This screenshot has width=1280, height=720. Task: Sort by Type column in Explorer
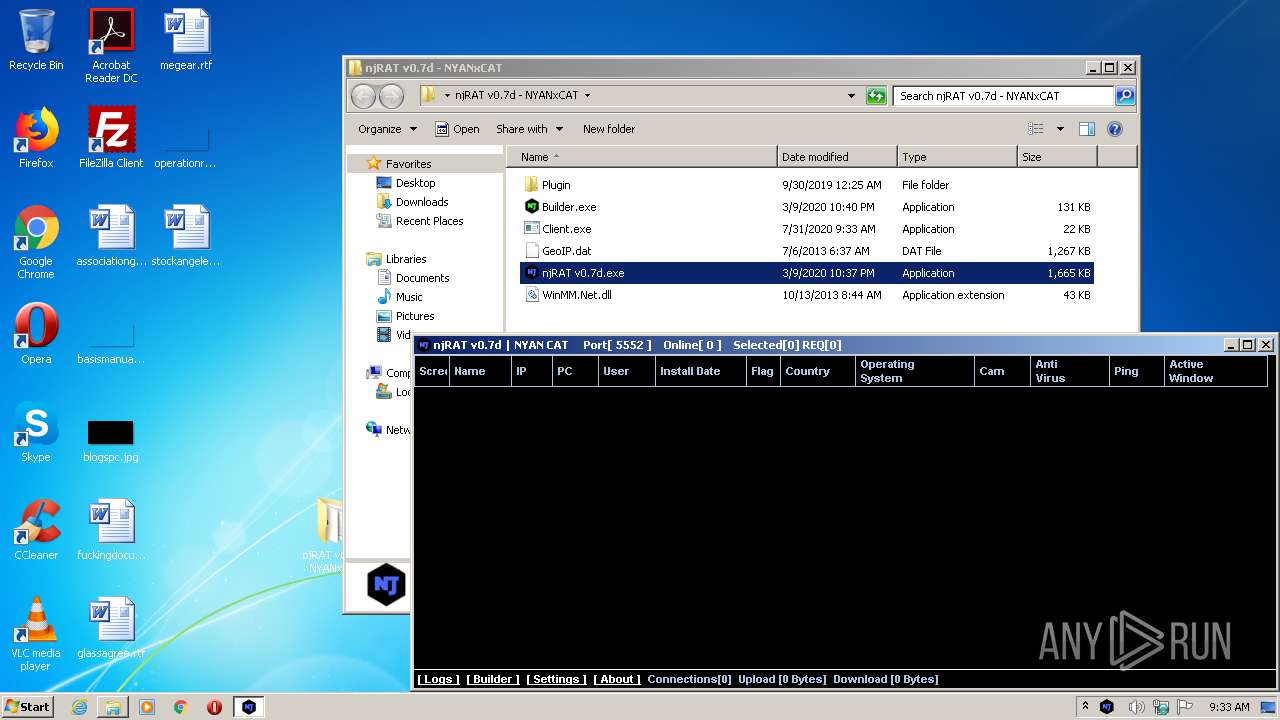957,157
